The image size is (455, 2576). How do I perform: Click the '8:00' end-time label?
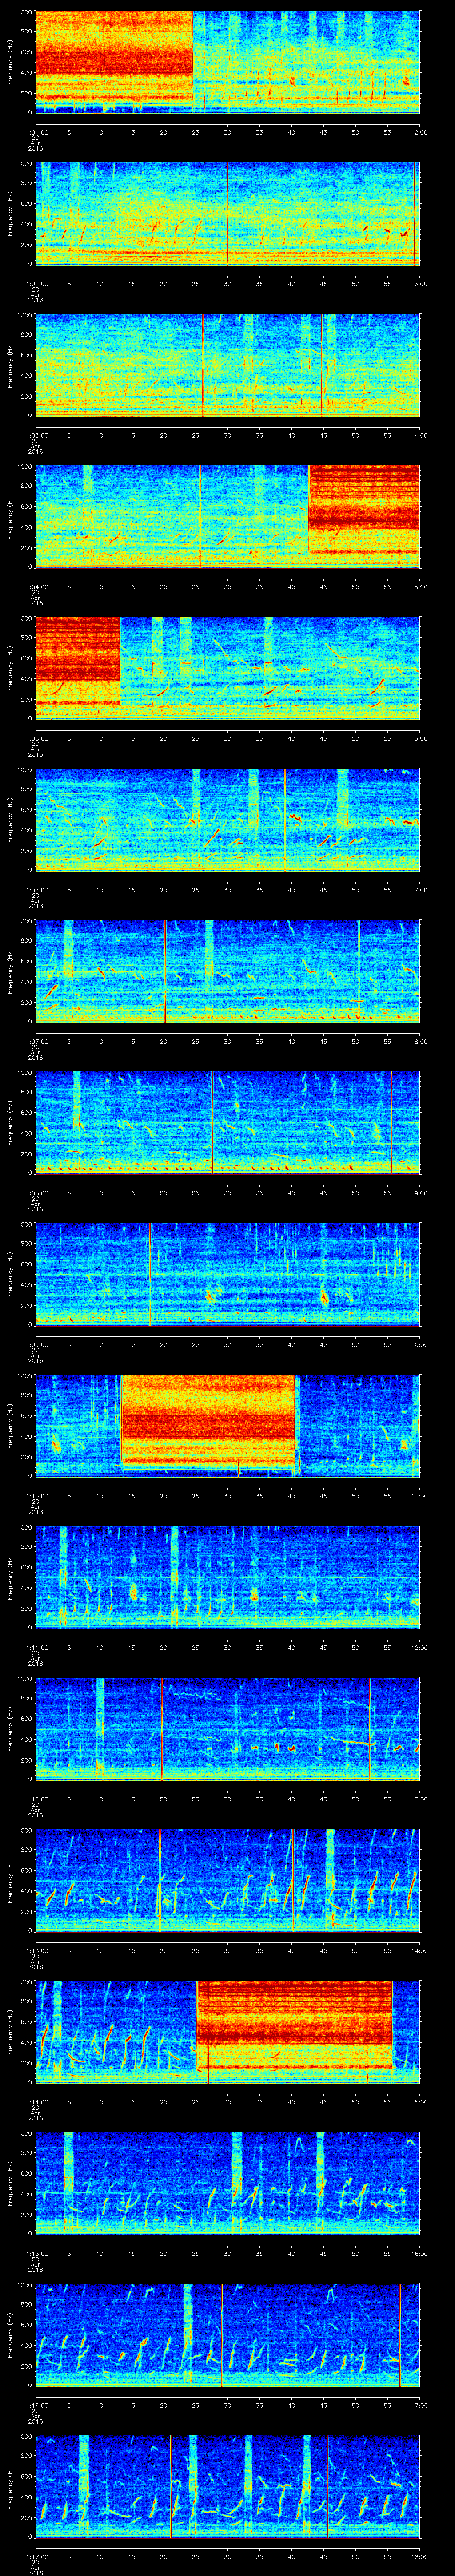pos(420,1041)
